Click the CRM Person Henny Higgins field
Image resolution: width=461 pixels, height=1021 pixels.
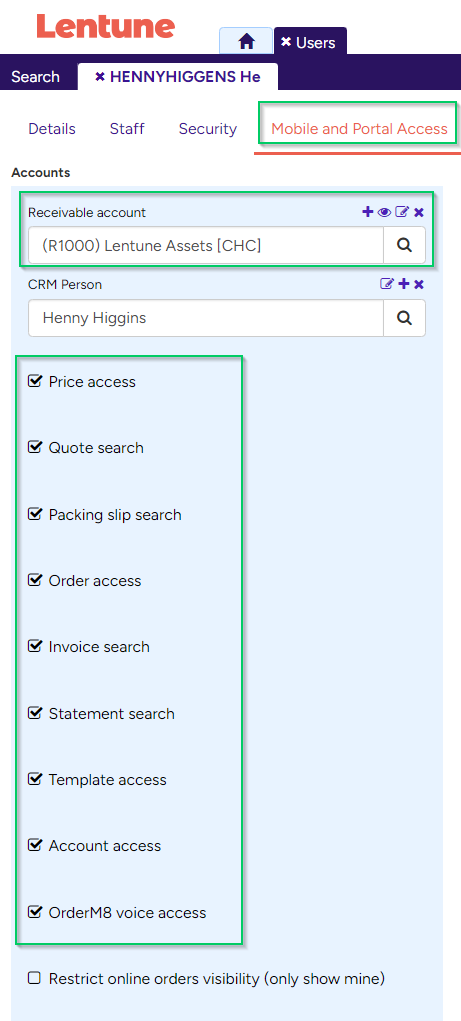[x=206, y=318]
